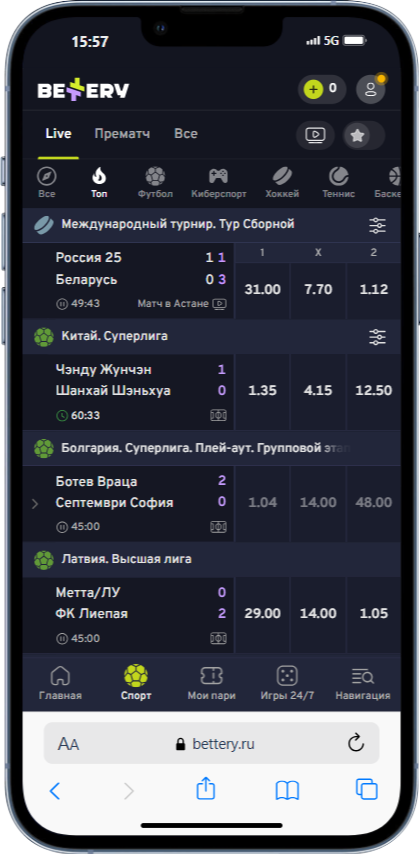Bet on 31.00 odds for Россия 25
This screenshot has width=420, height=854.
[262, 290]
